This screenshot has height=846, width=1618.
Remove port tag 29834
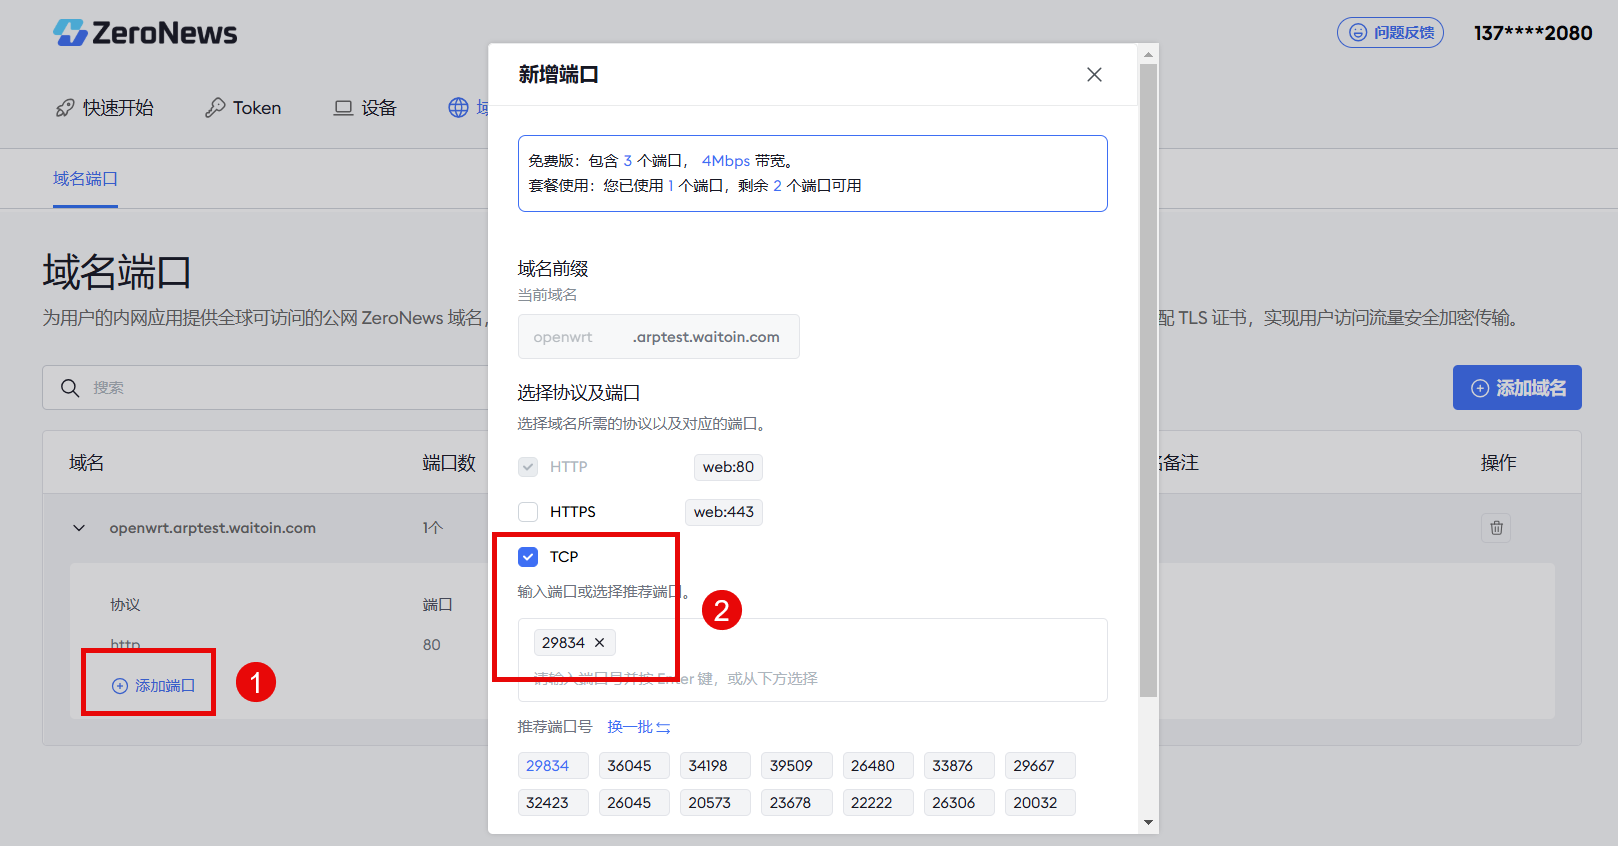click(599, 643)
